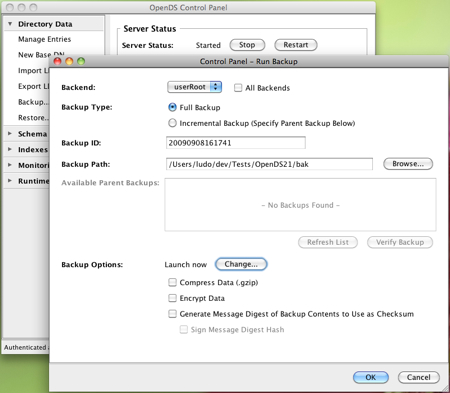Click the Browse... button
This screenshot has width=450, height=393.
coord(408,164)
